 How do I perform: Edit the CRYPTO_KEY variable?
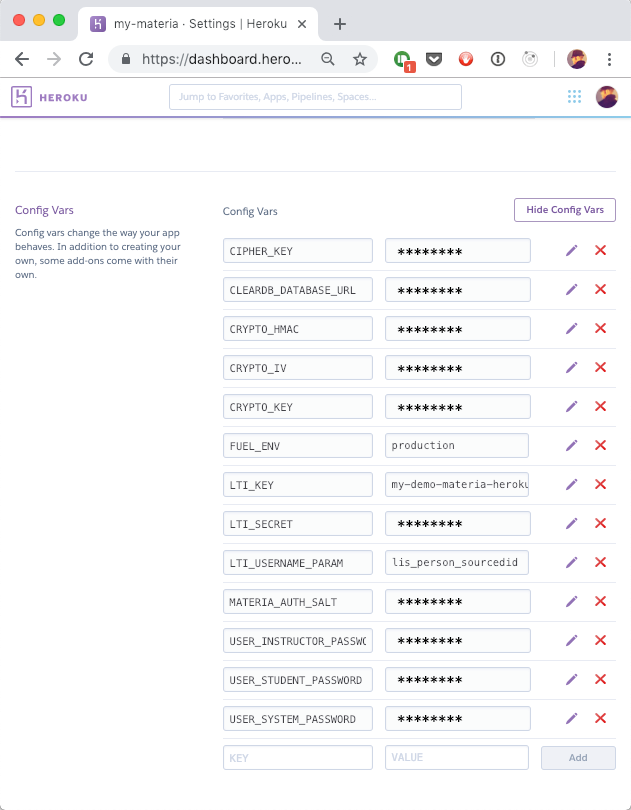coord(571,407)
